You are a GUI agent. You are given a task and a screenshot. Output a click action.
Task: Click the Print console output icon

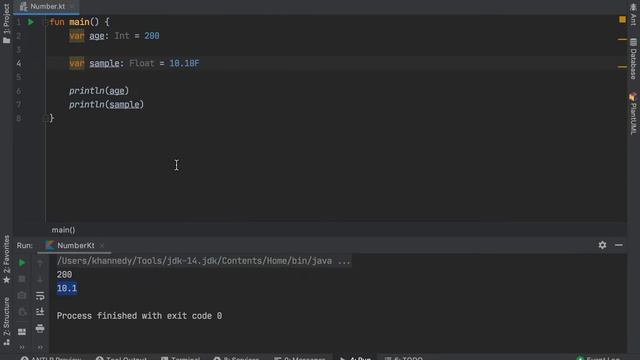(40, 328)
